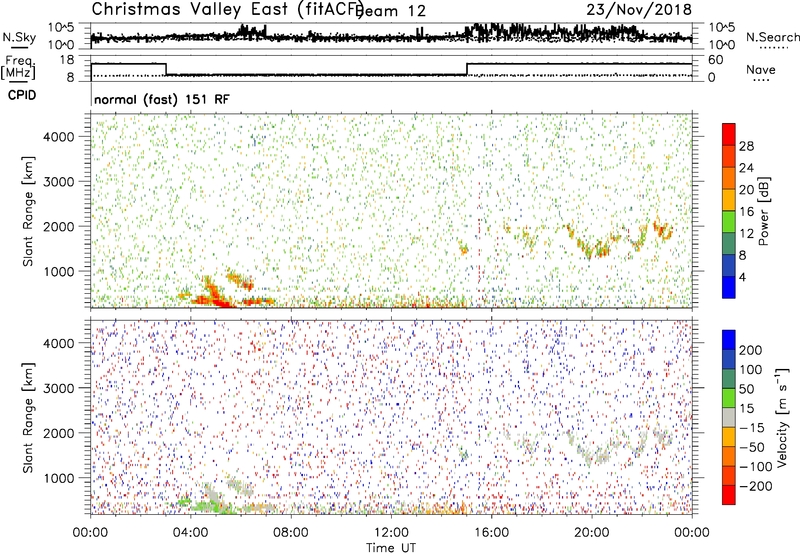The height and width of the screenshot is (554, 800).
Task: Click the date '23/Nov/2018'
Action: [639, 10]
